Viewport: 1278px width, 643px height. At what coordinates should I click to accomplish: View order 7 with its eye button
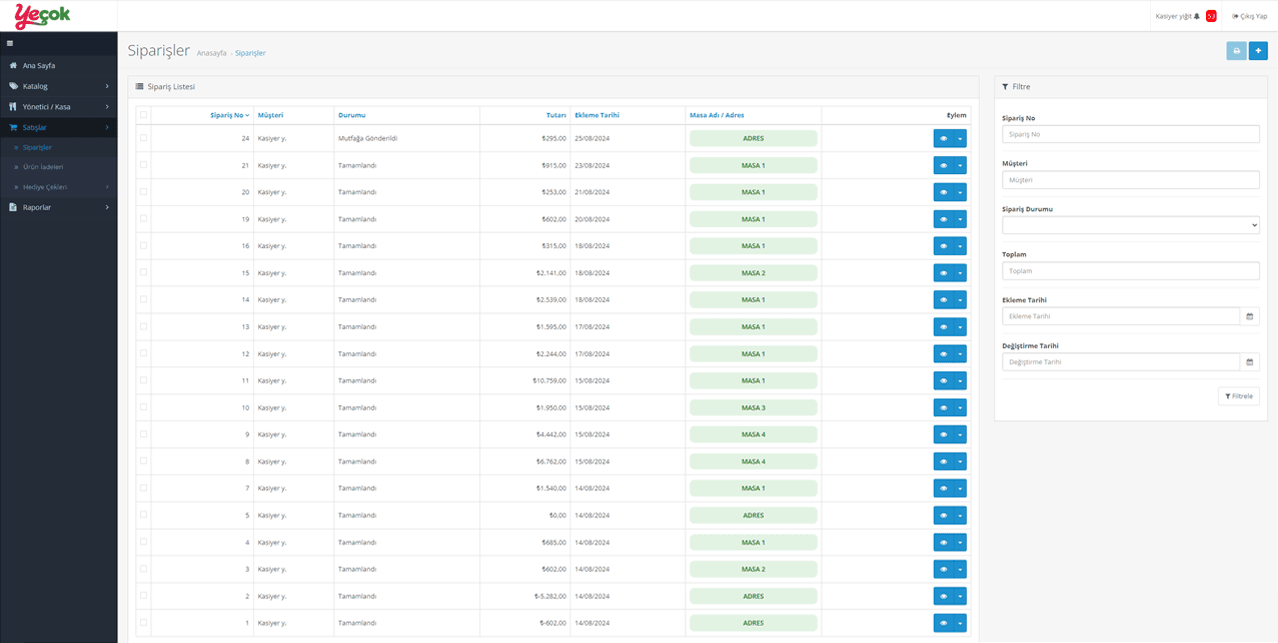pyautogui.click(x=943, y=488)
